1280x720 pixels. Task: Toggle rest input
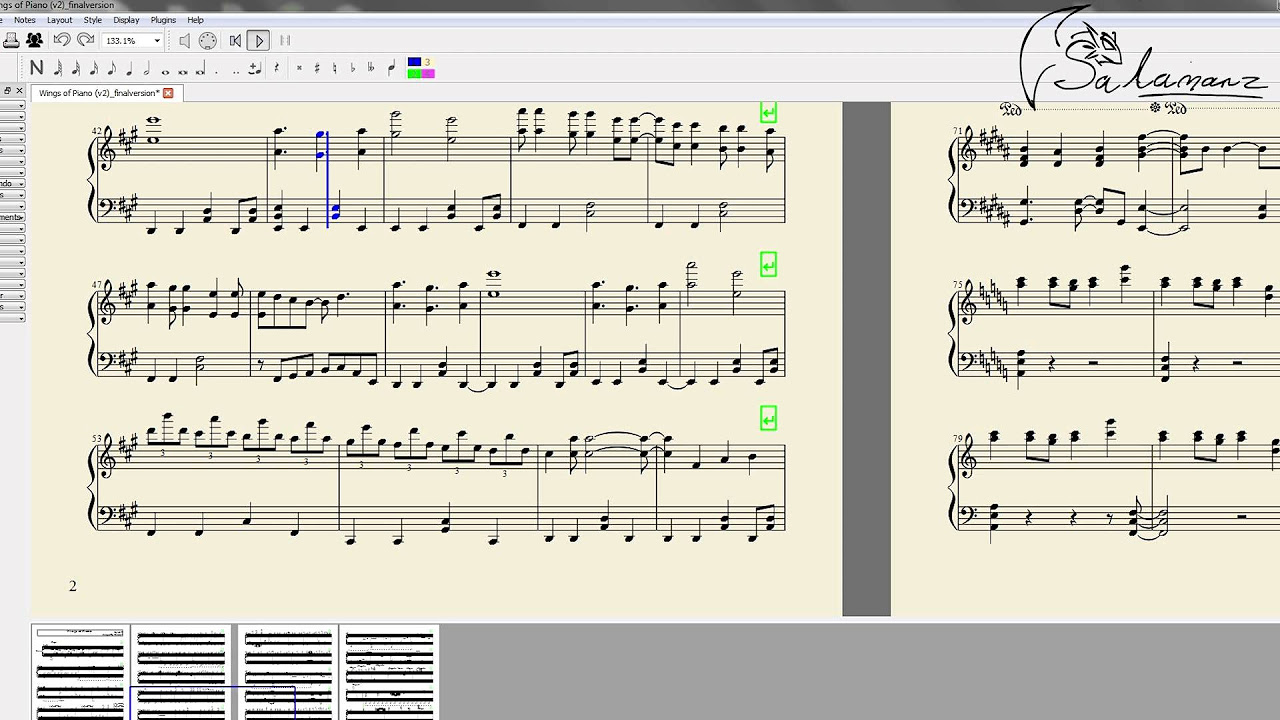[x=276, y=68]
